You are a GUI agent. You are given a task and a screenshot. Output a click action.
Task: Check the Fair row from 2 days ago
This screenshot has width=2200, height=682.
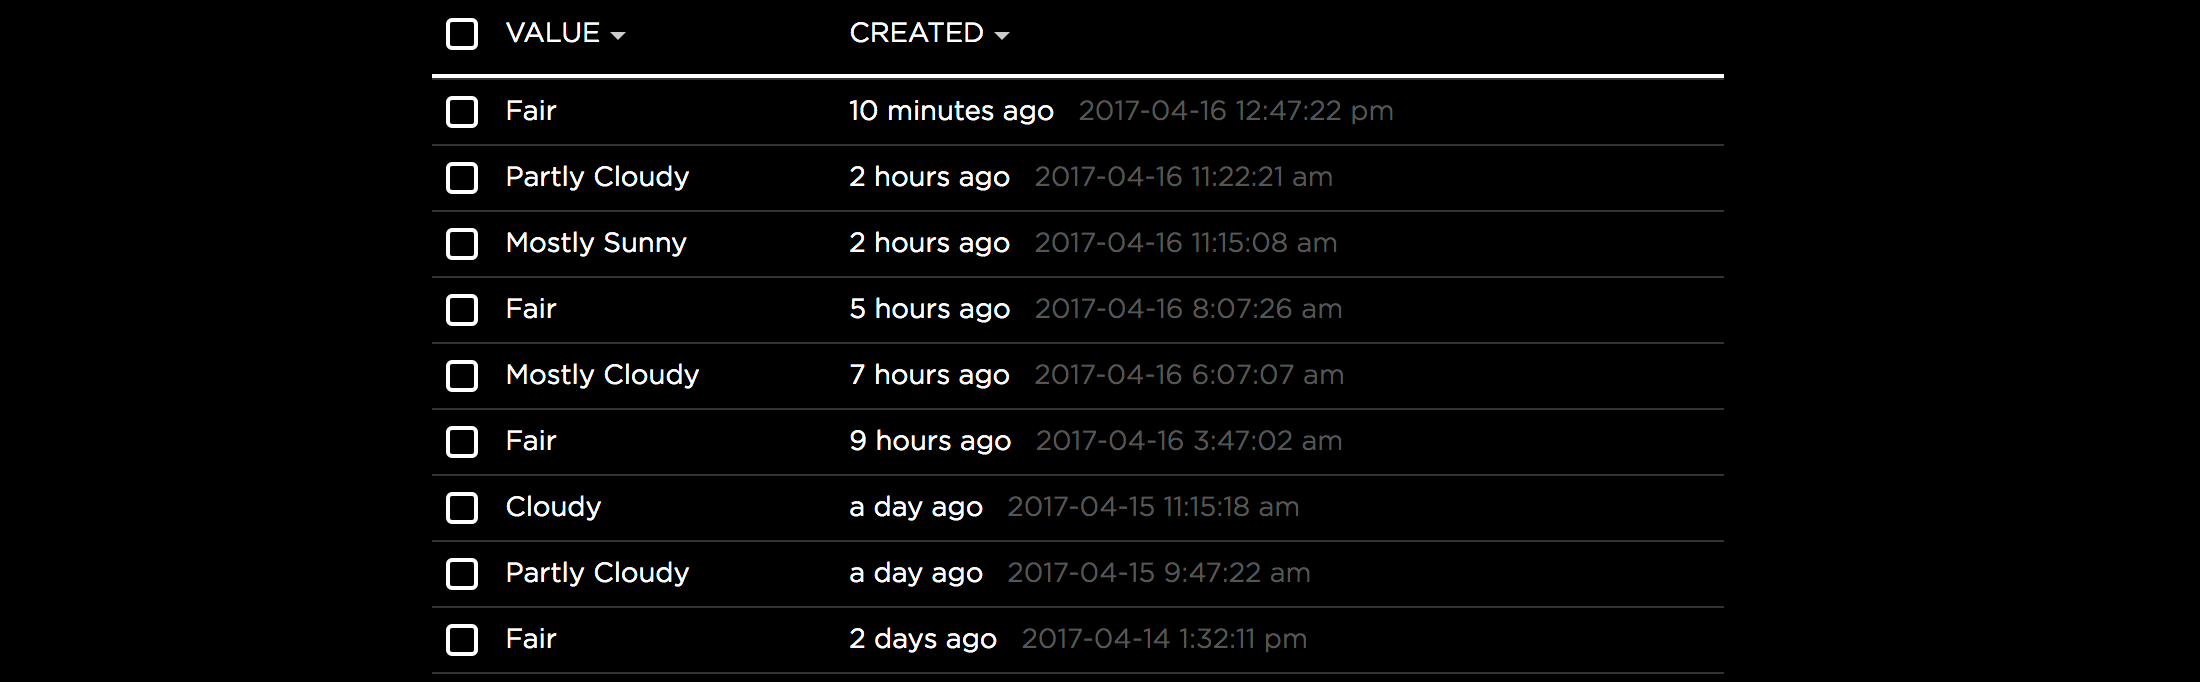click(x=462, y=640)
